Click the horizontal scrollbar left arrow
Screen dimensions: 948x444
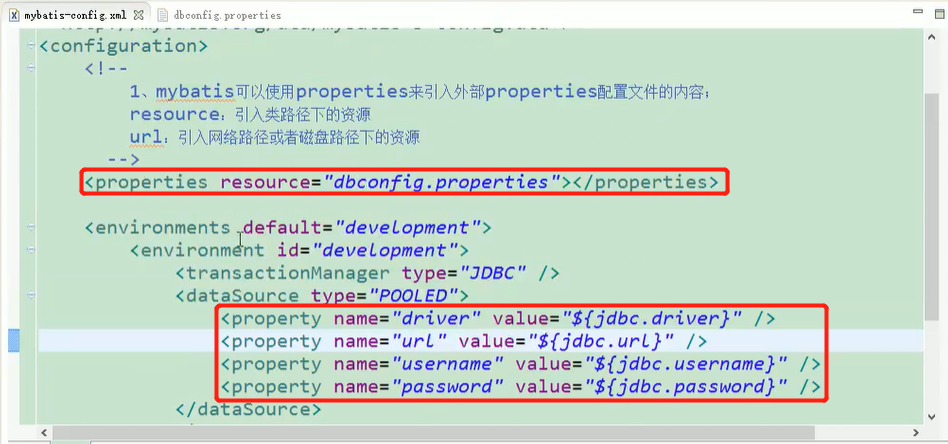point(44,433)
